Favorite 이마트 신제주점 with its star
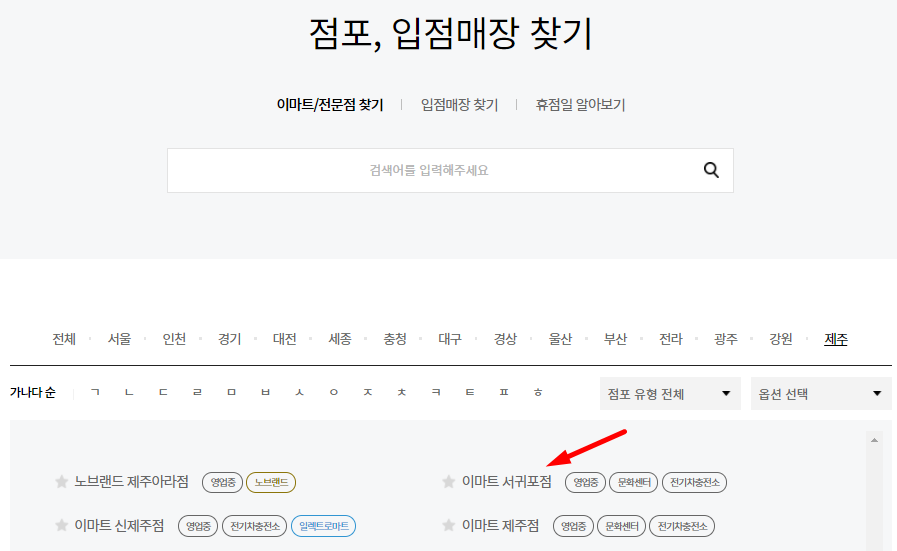The height and width of the screenshot is (551, 897). 61,525
